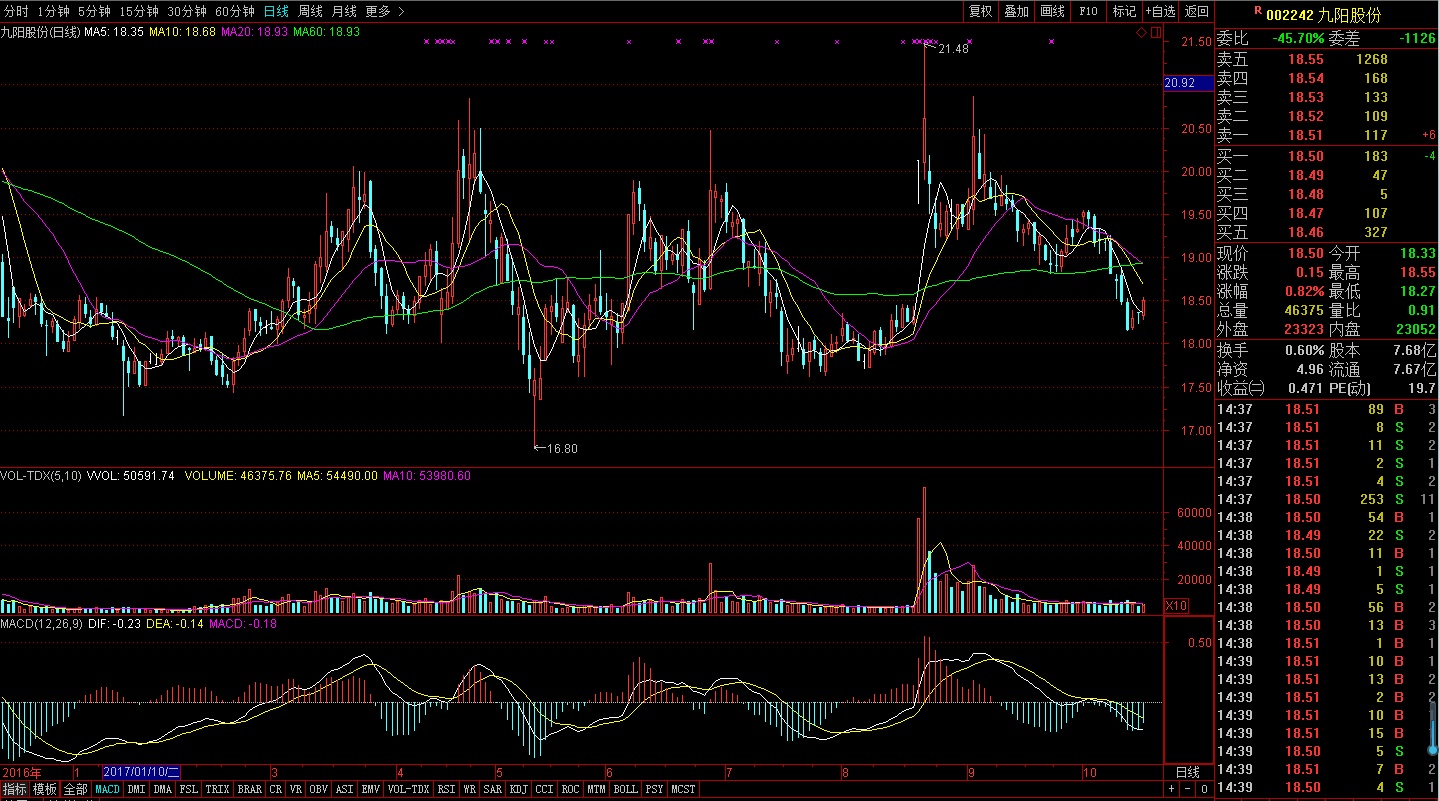Enable the 画线 drawing tool
1439x801 pixels.
[x=1052, y=11]
